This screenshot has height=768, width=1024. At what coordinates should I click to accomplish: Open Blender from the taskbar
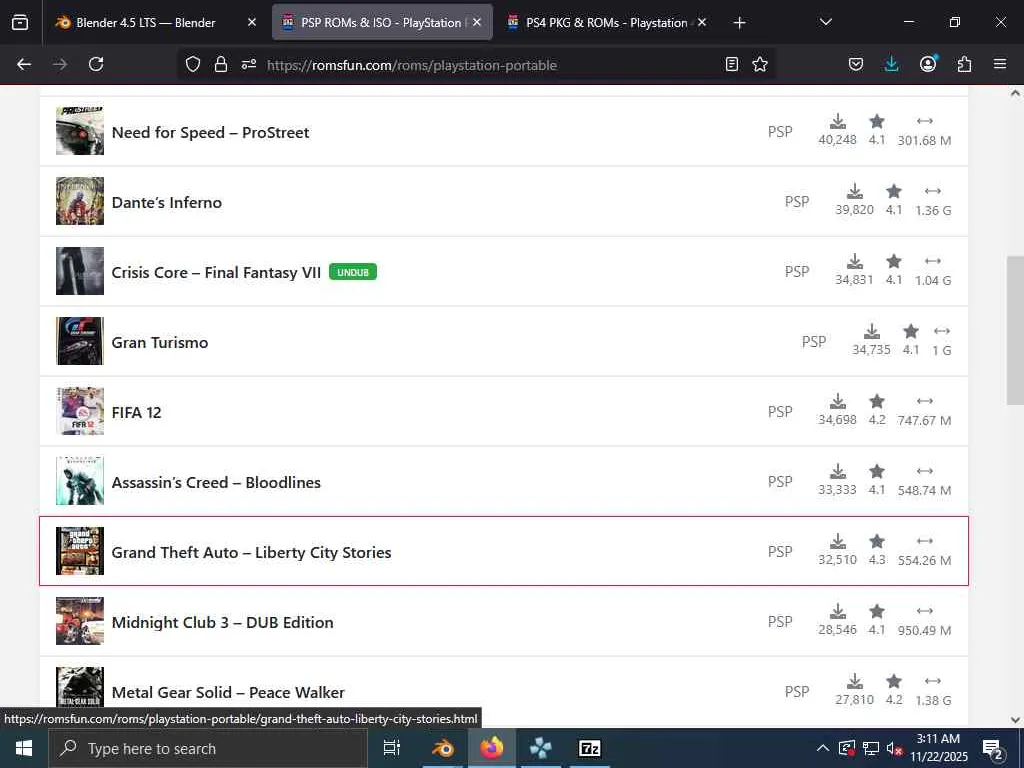[443, 748]
